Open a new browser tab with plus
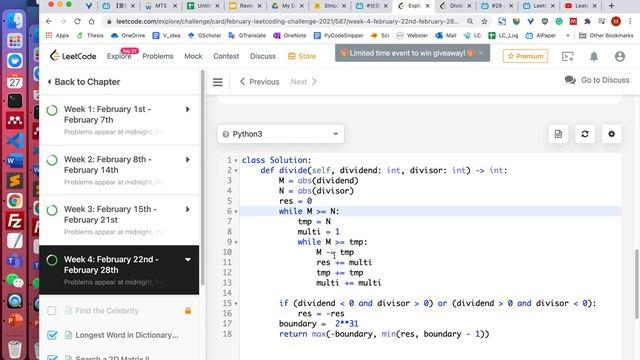Screen dimensions: 640x360 tap(611, 6)
